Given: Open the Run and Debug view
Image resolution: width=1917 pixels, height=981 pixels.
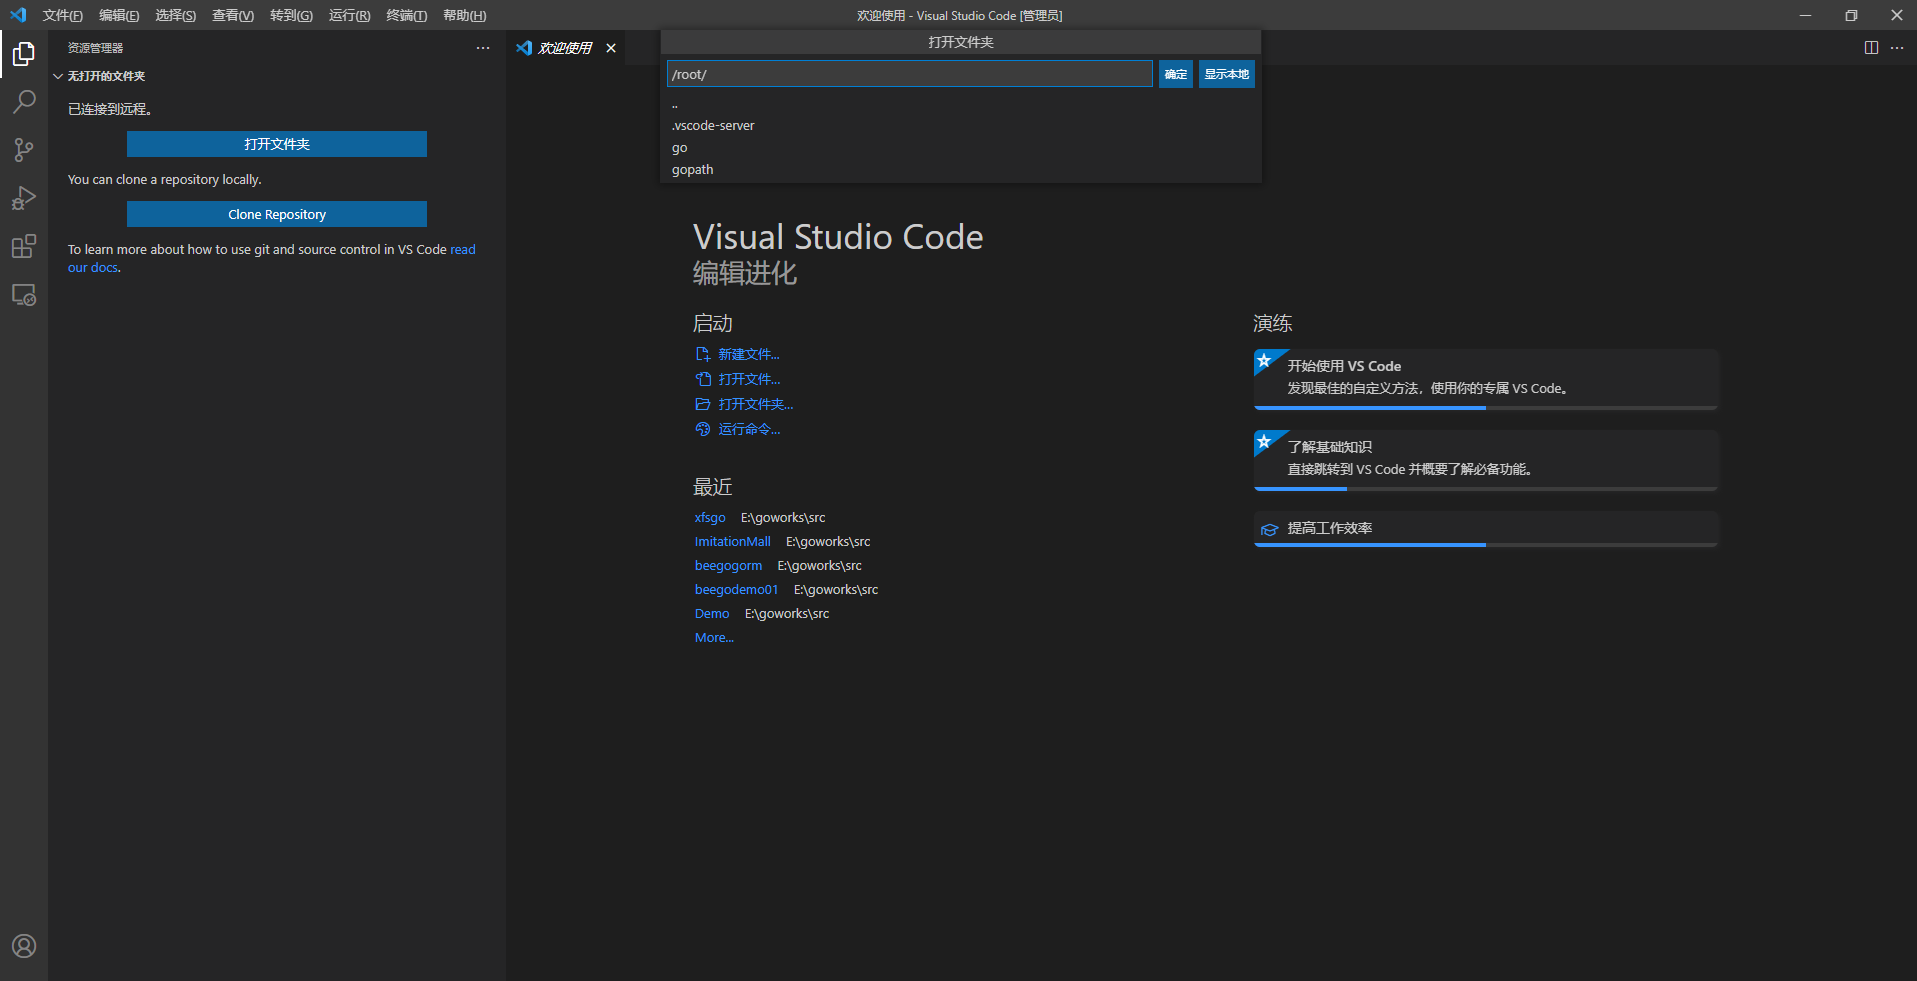Looking at the screenshot, I should [24, 198].
